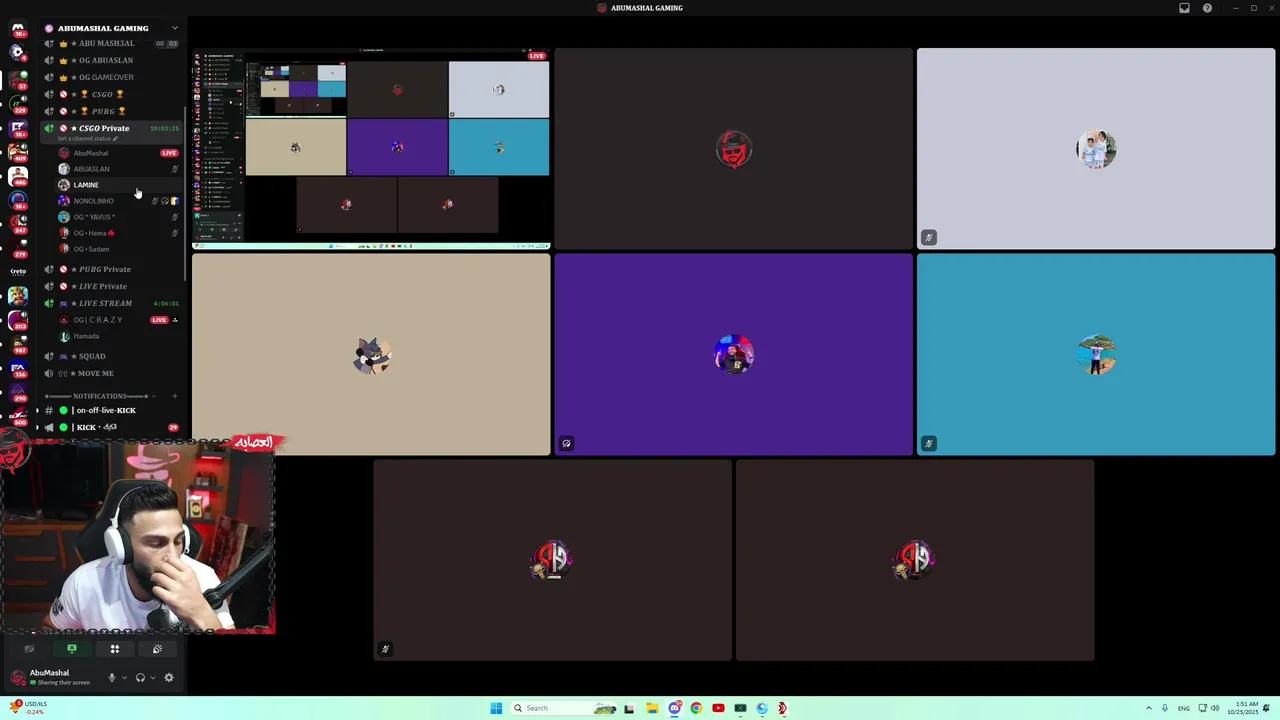Click the muted mic icon on gray tile

click(x=929, y=237)
